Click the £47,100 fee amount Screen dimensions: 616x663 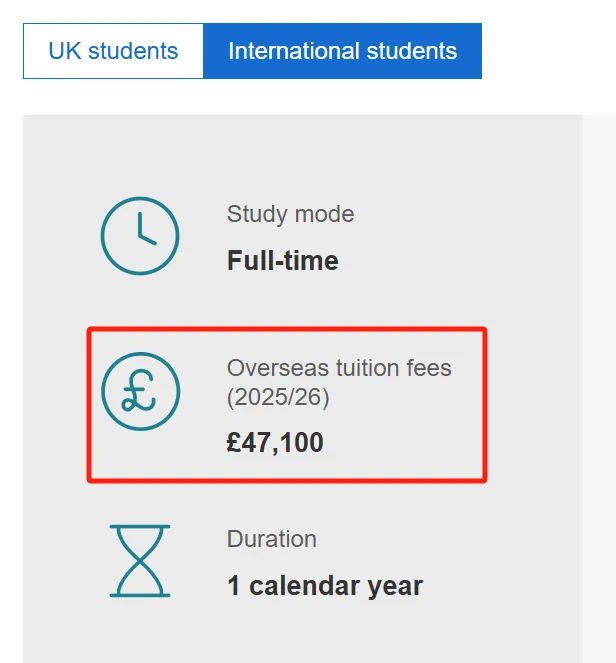pos(275,442)
